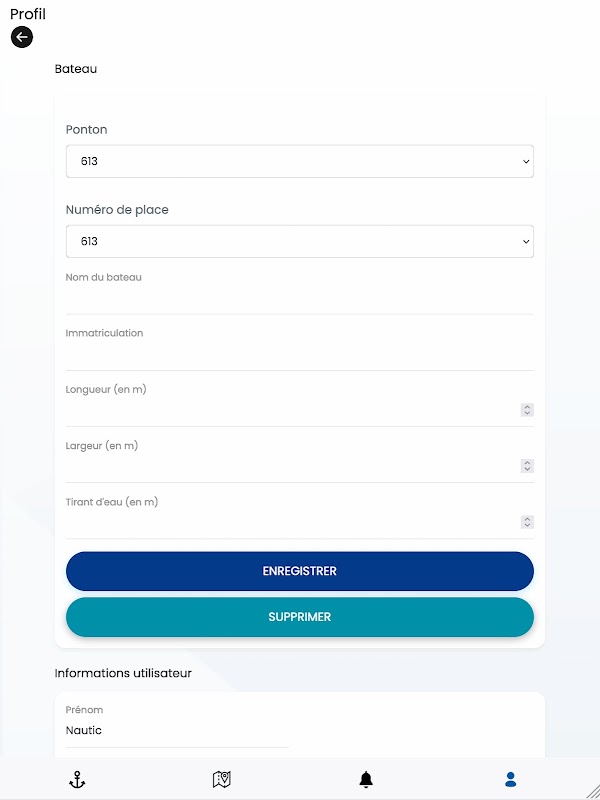This screenshot has width=600, height=800.
Task: Click into the Longueur (en m) field
Action: pos(290,410)
